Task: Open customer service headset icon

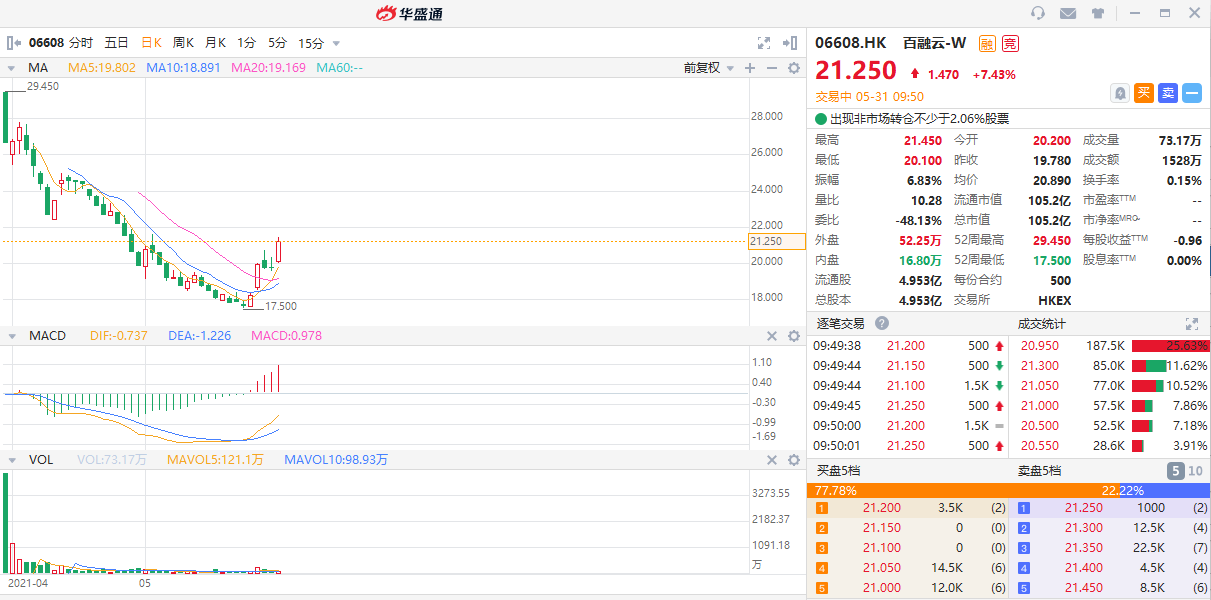Action: coord(1037,13)
